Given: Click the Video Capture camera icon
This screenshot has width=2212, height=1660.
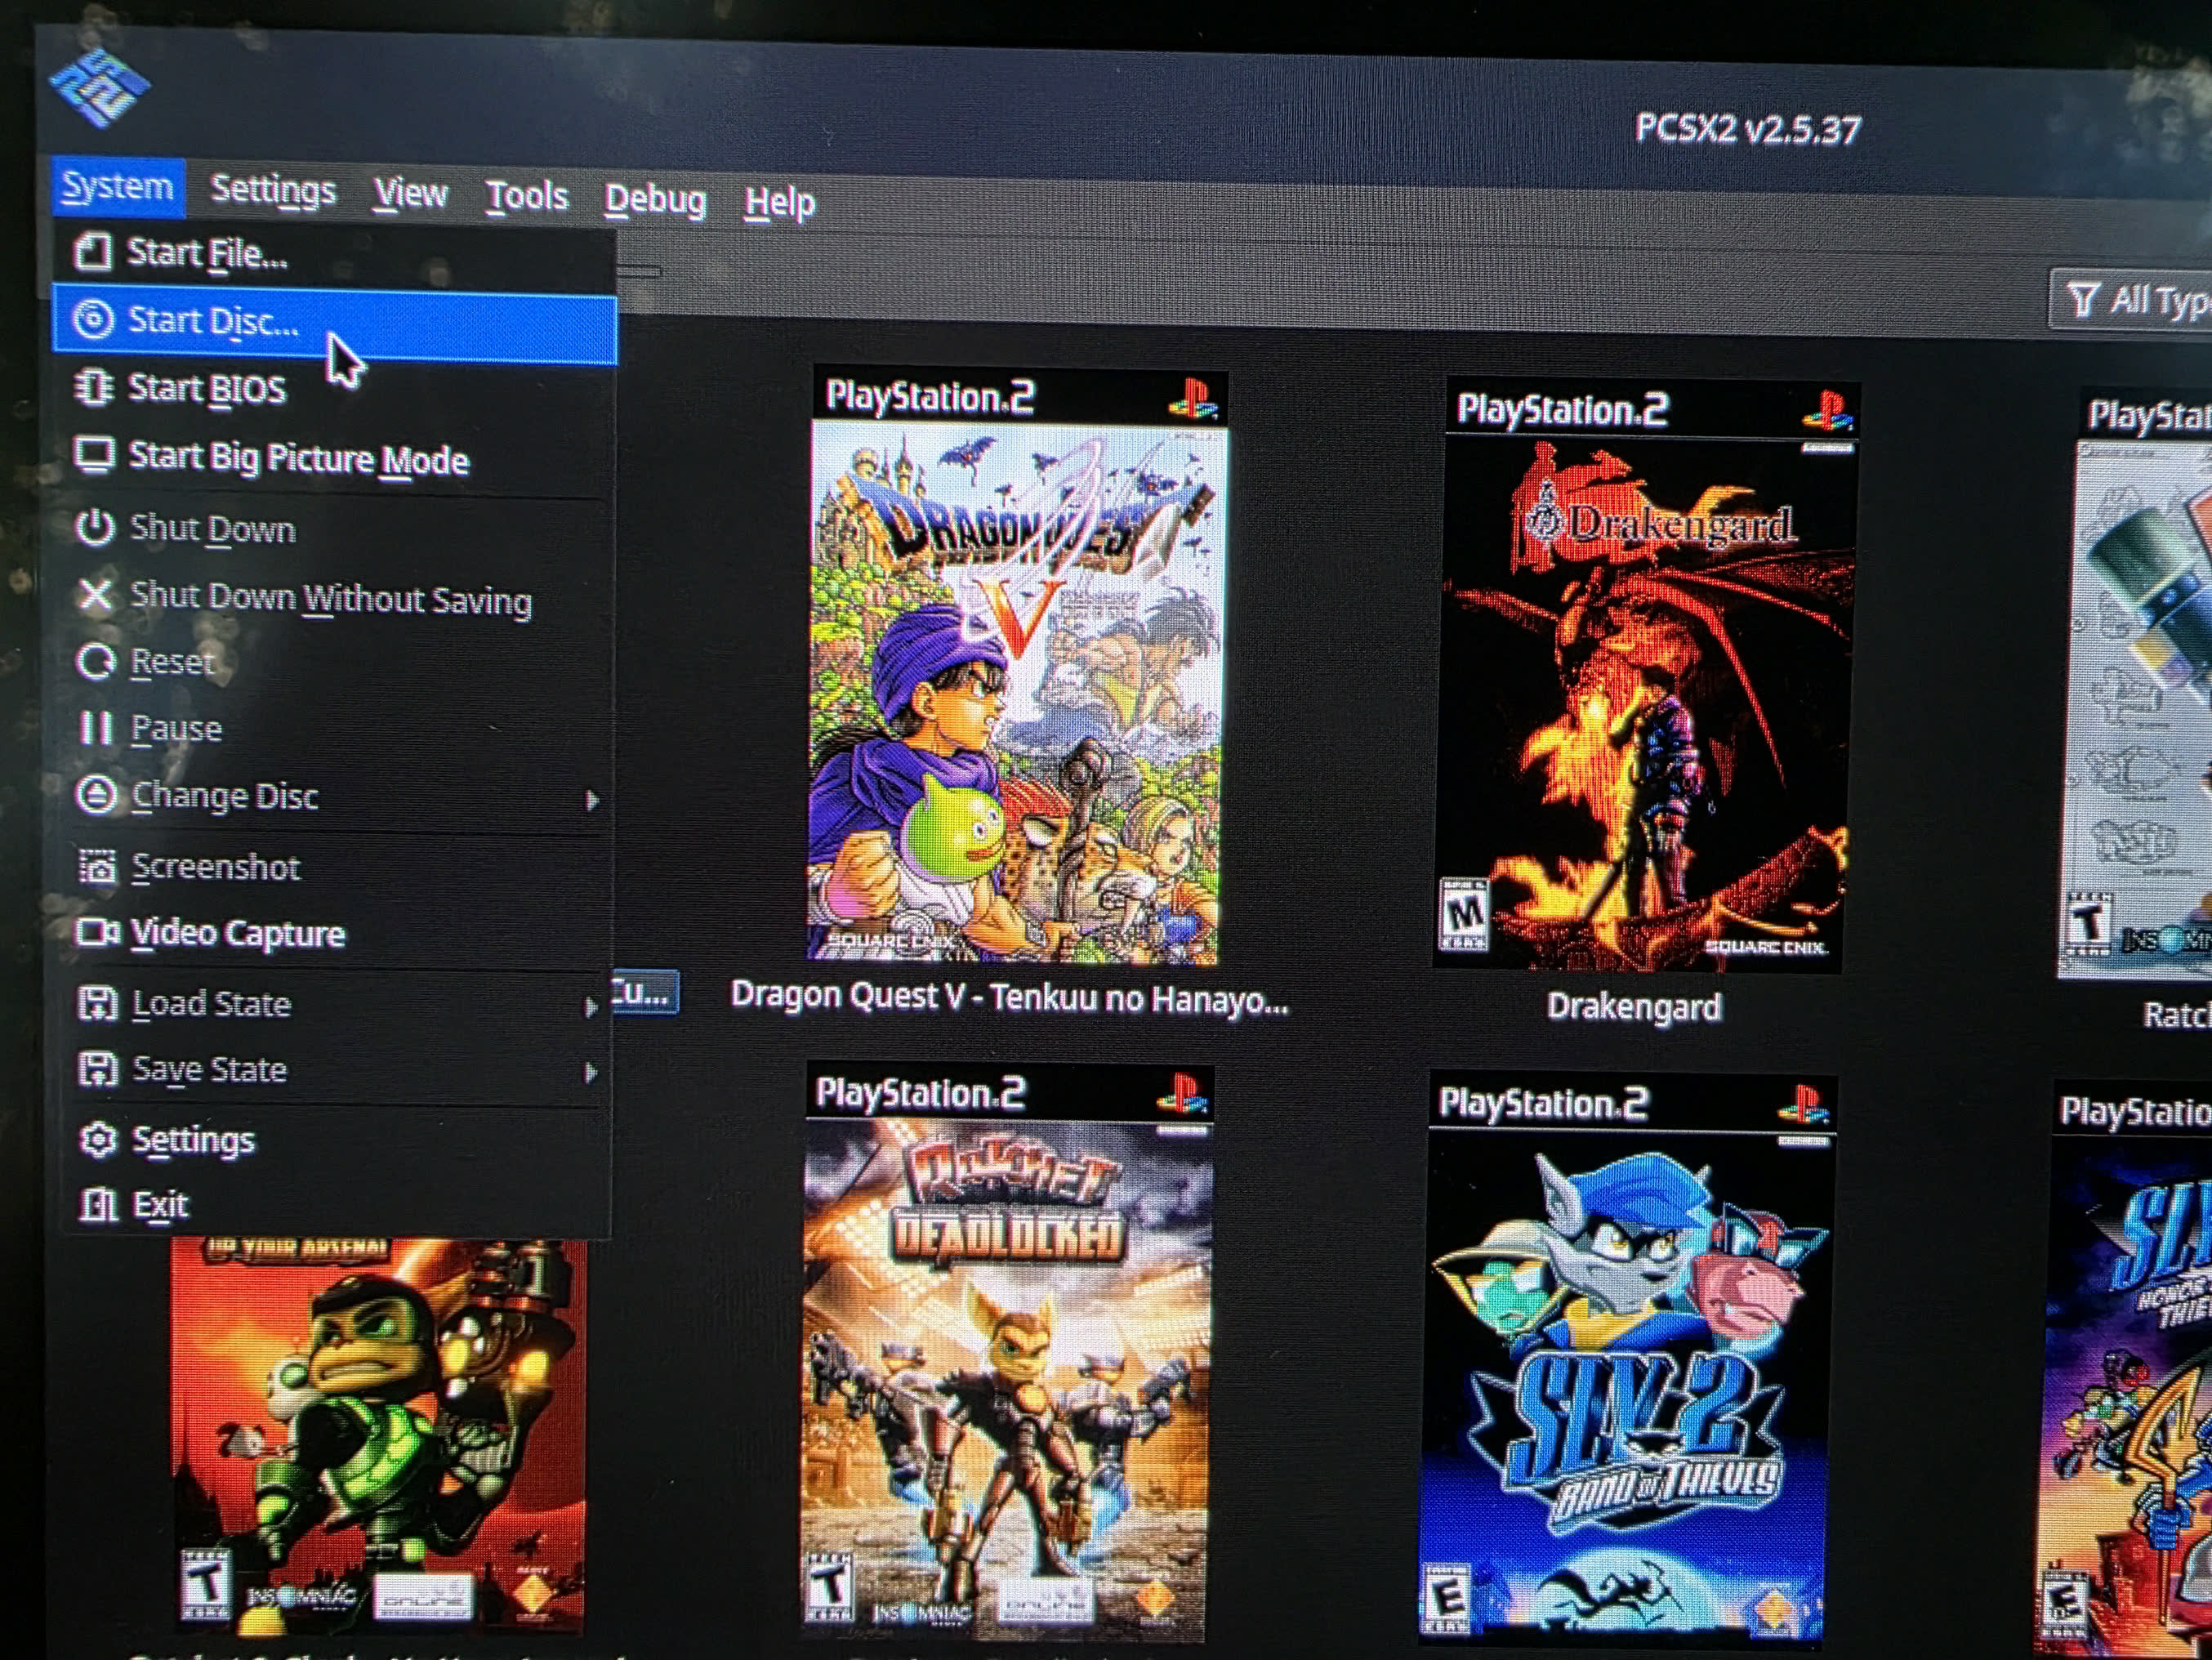Looking at the screenshot, I should (x=98, y=932).
